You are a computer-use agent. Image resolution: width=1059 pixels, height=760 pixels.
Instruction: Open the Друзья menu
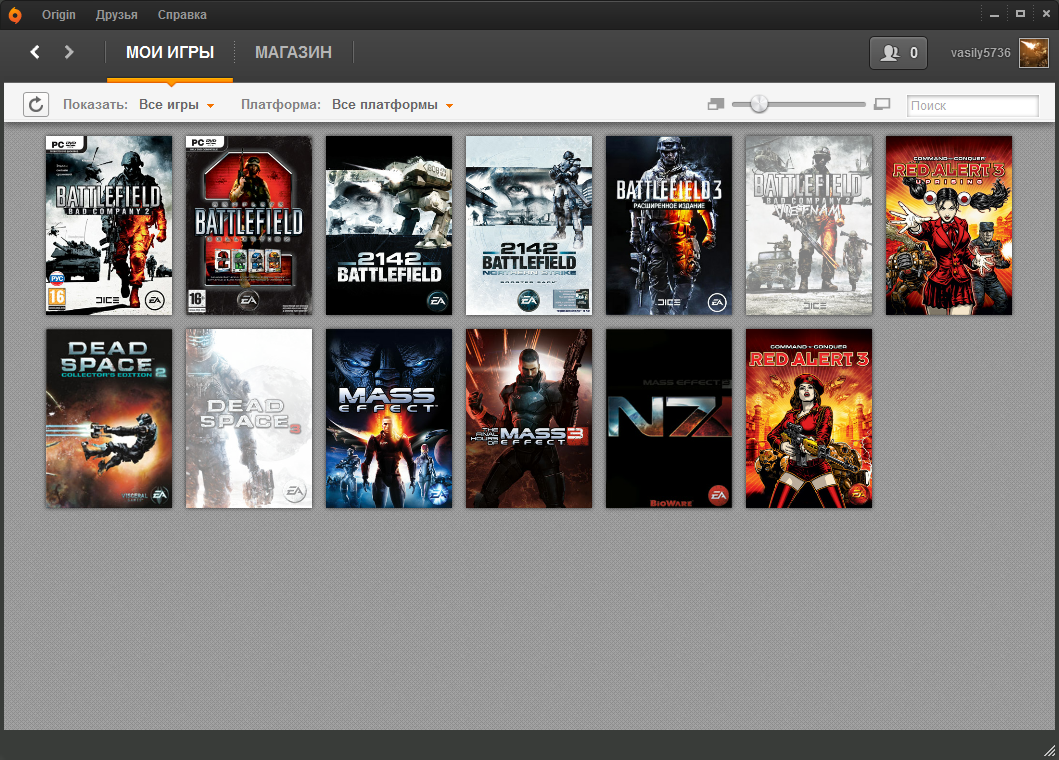coord(116,15)
